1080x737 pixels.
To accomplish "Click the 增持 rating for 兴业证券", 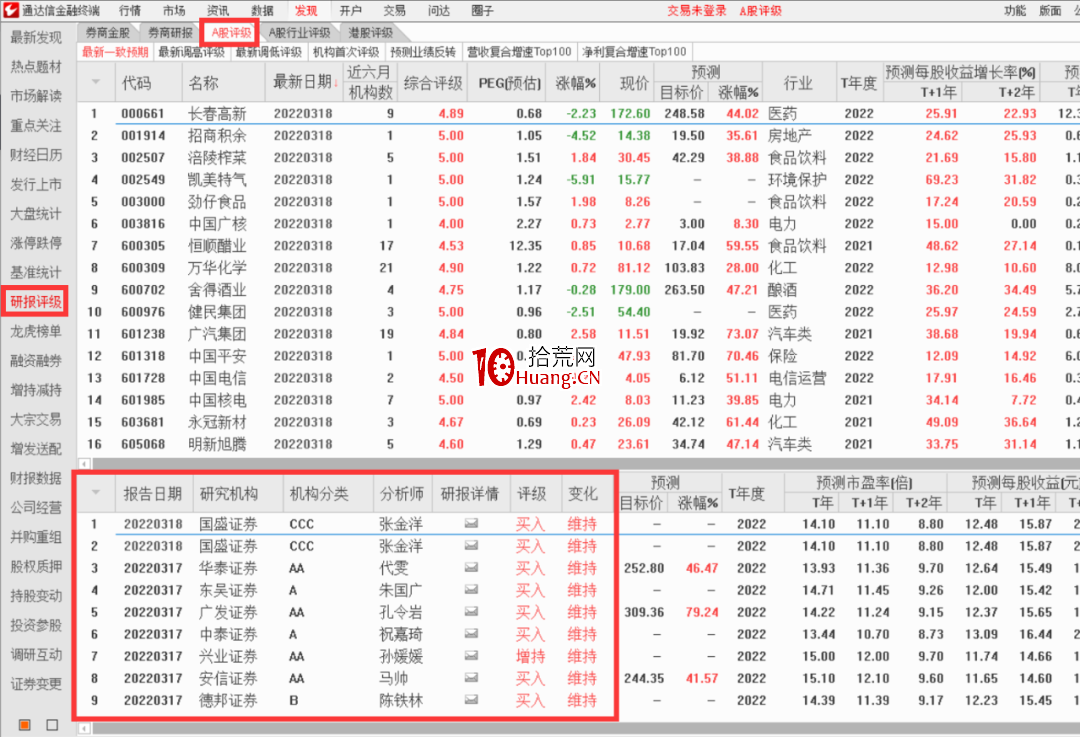I will (530, 656).
